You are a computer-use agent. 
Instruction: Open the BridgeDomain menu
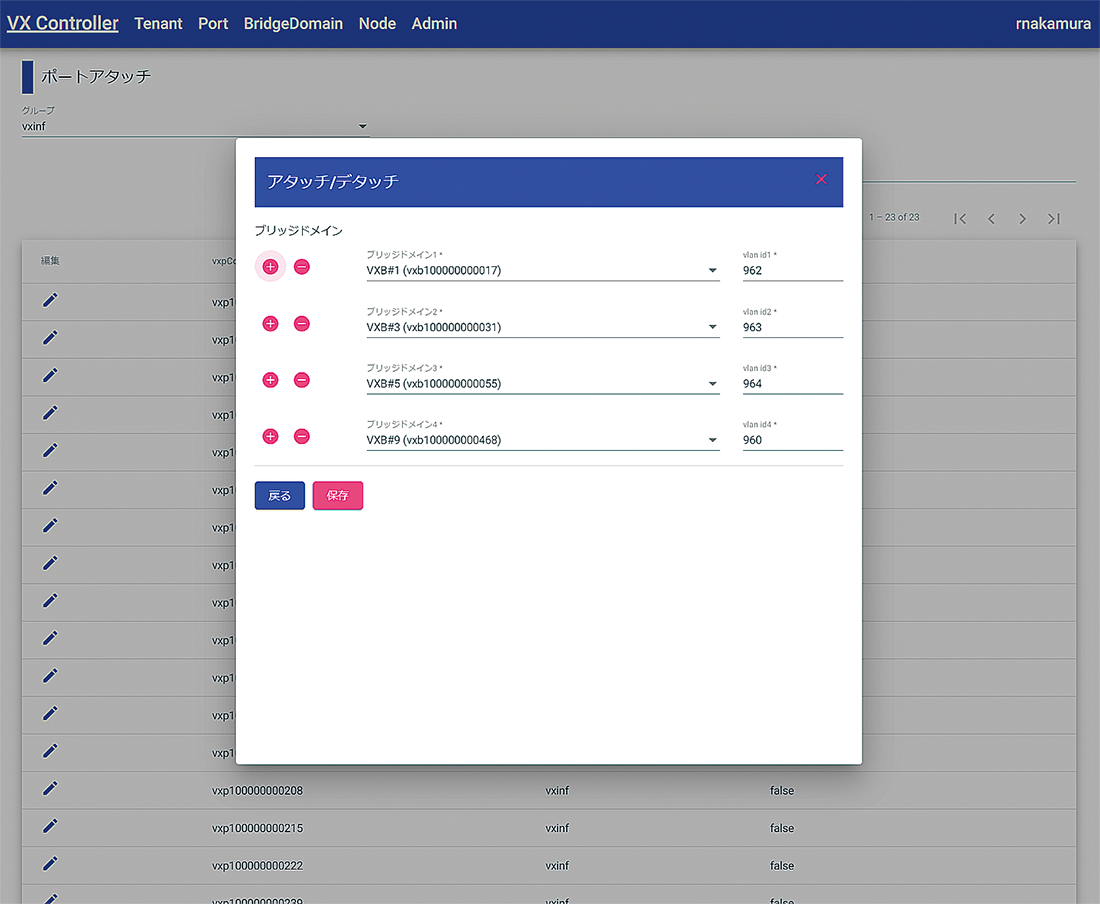pyautogui.click(x=293, y=23)
